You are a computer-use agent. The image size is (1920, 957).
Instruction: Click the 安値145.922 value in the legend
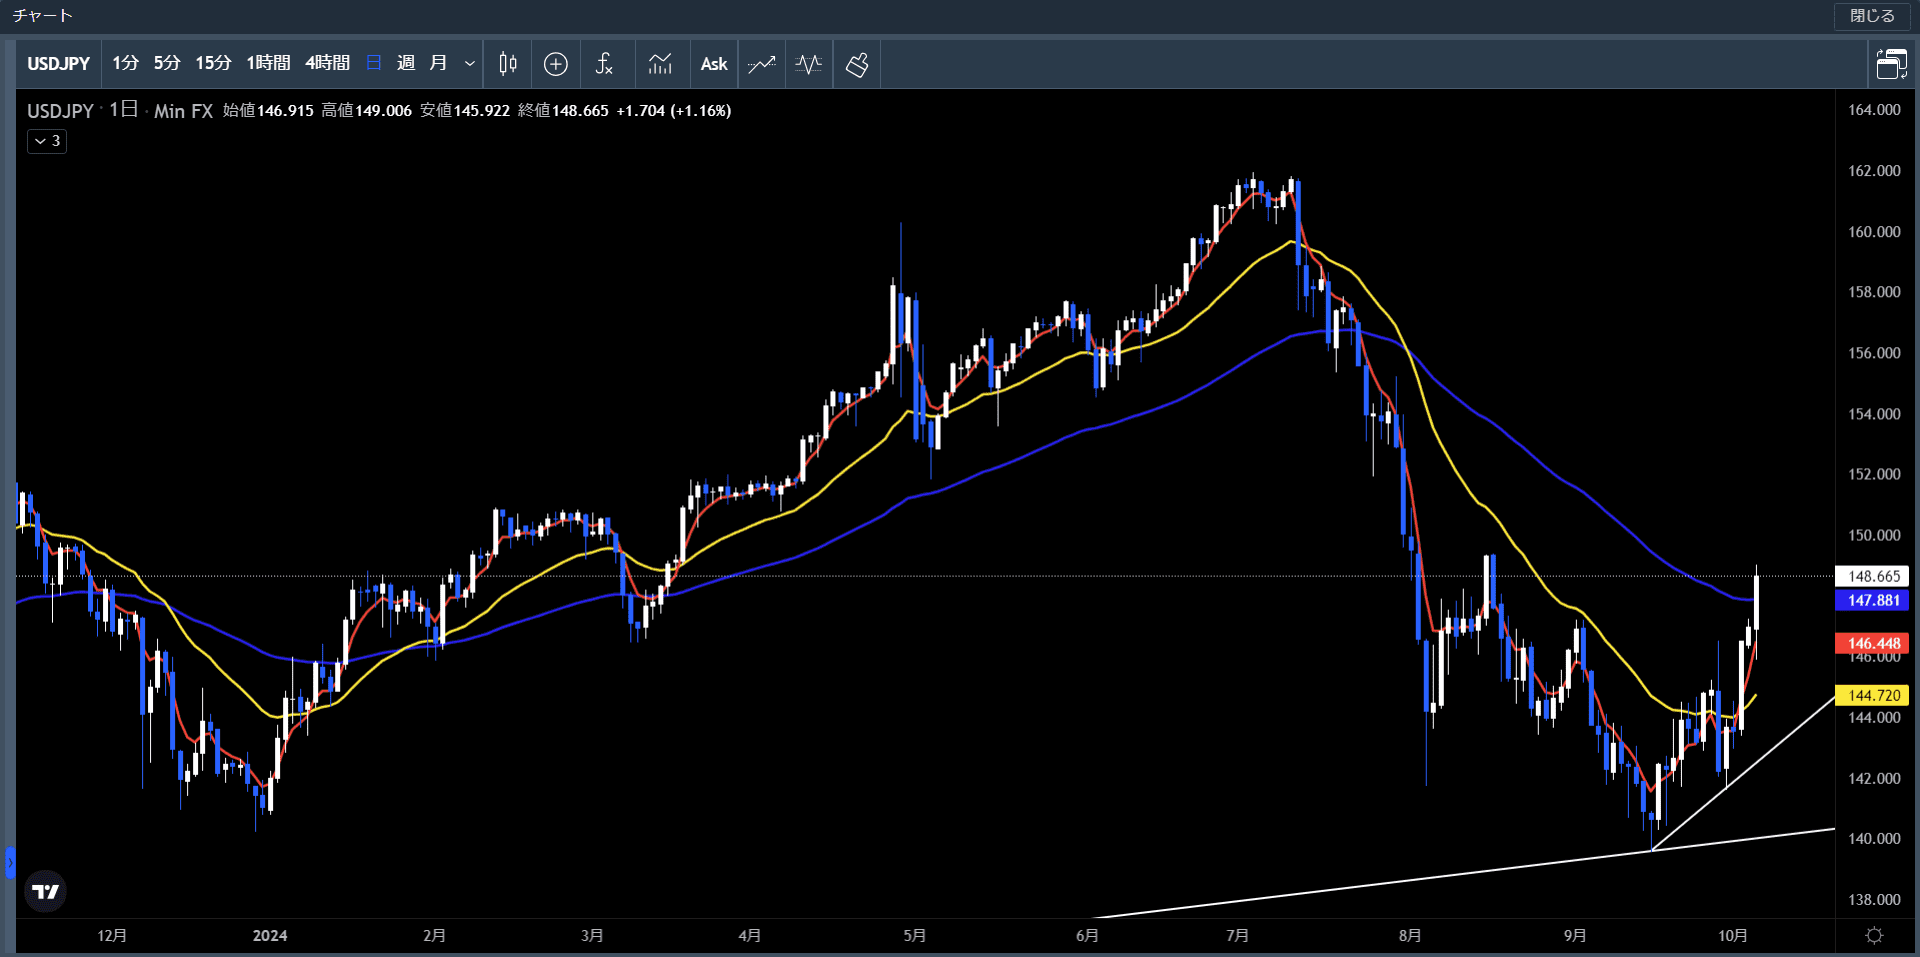(465, 111)
